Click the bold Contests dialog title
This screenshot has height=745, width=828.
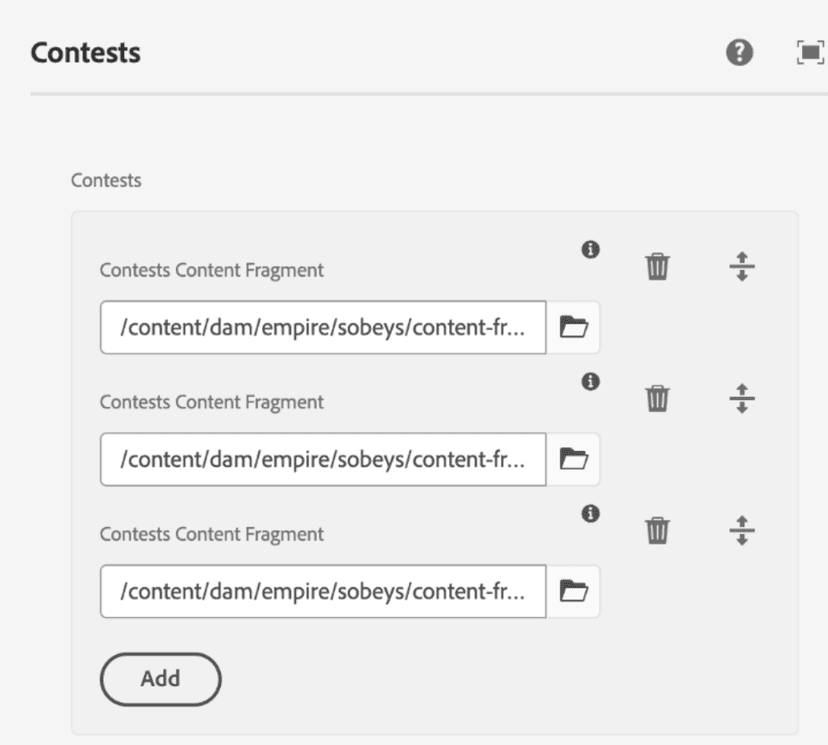pyautogui.click(x=86, y=53)
